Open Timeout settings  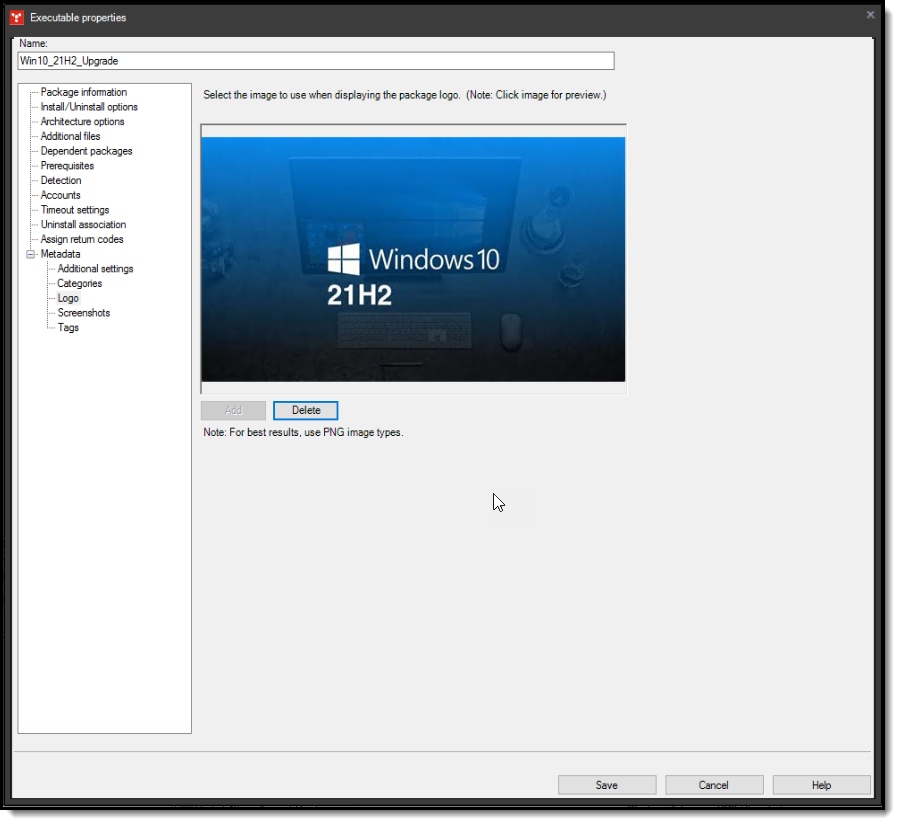[73, 209]
